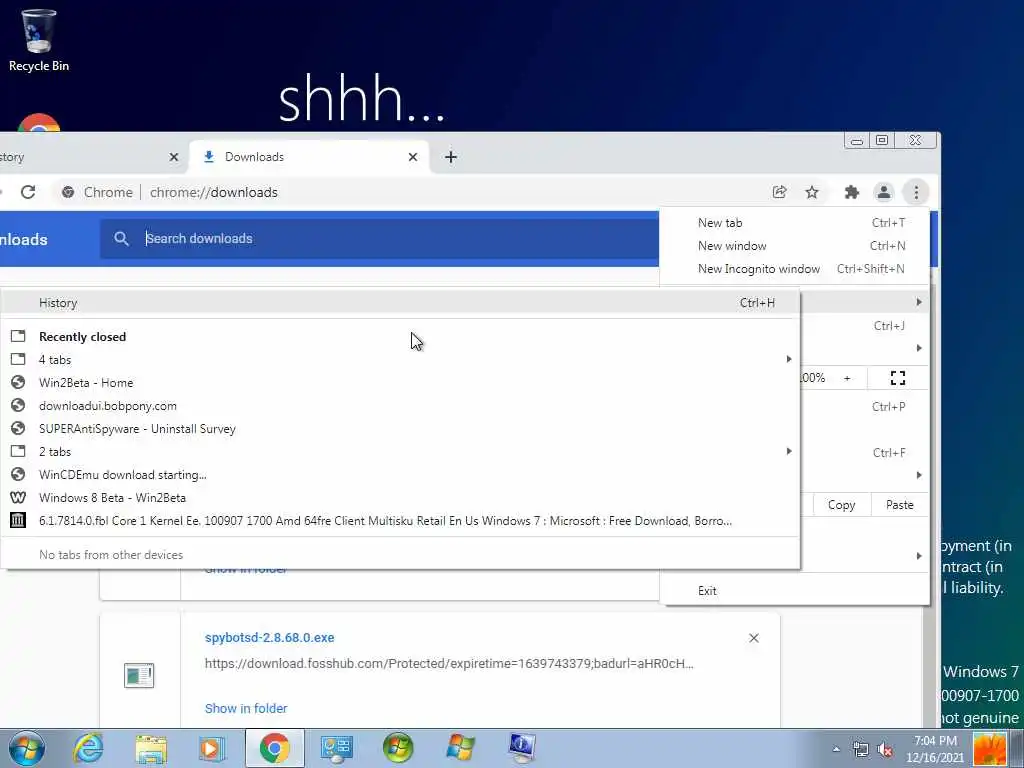
Task: Expand the More tools submenu arrow below Ctrl+F
Action: click(x=919, y=475)
